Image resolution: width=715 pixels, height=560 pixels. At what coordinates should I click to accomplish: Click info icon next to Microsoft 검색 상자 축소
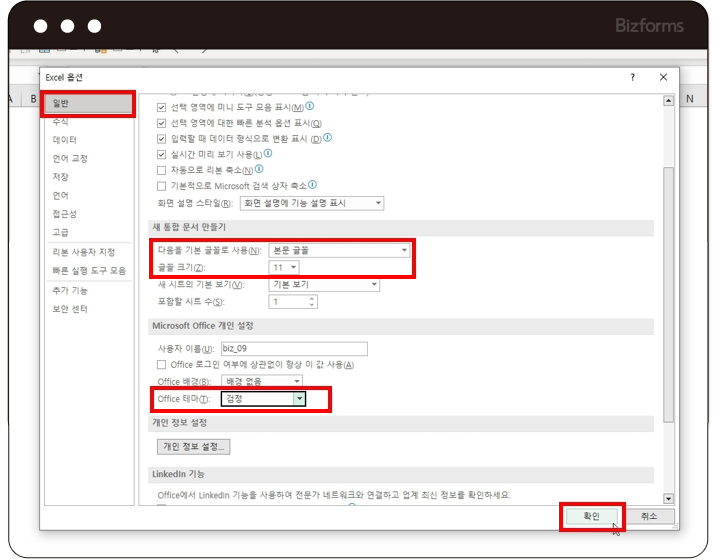(312, 185)
